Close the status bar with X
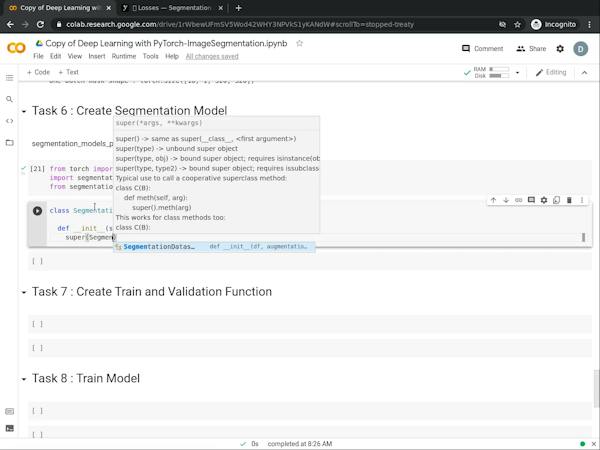This screenshot has width=600, height=450. [594, 444]
